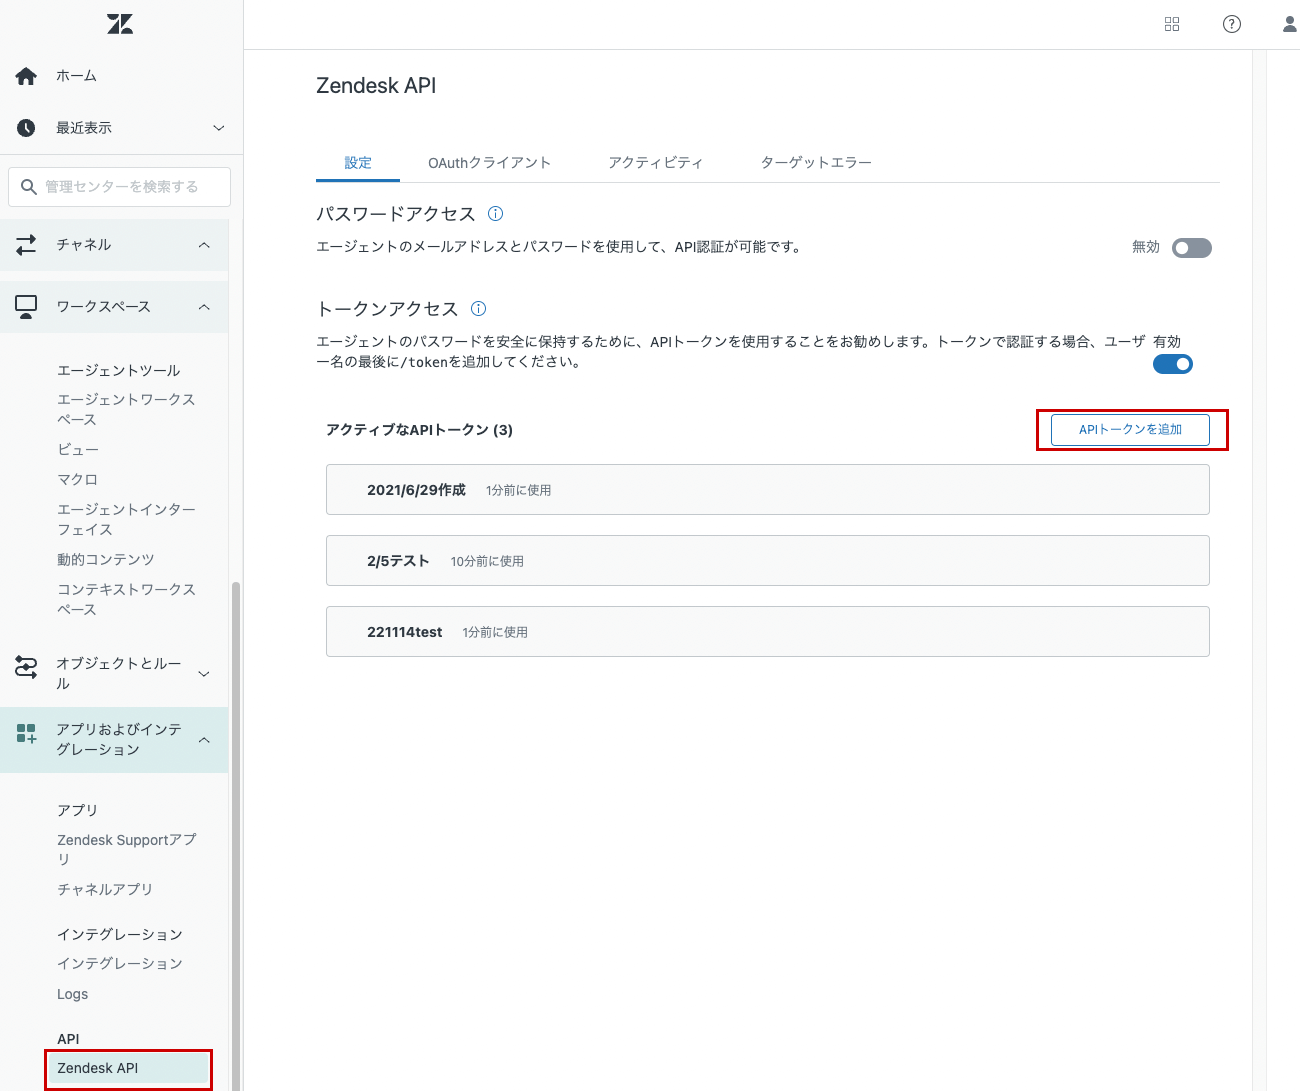Screen dimensions: 1300x1091
Task: Open ビュー in sidebar
Action: point(78,450)
